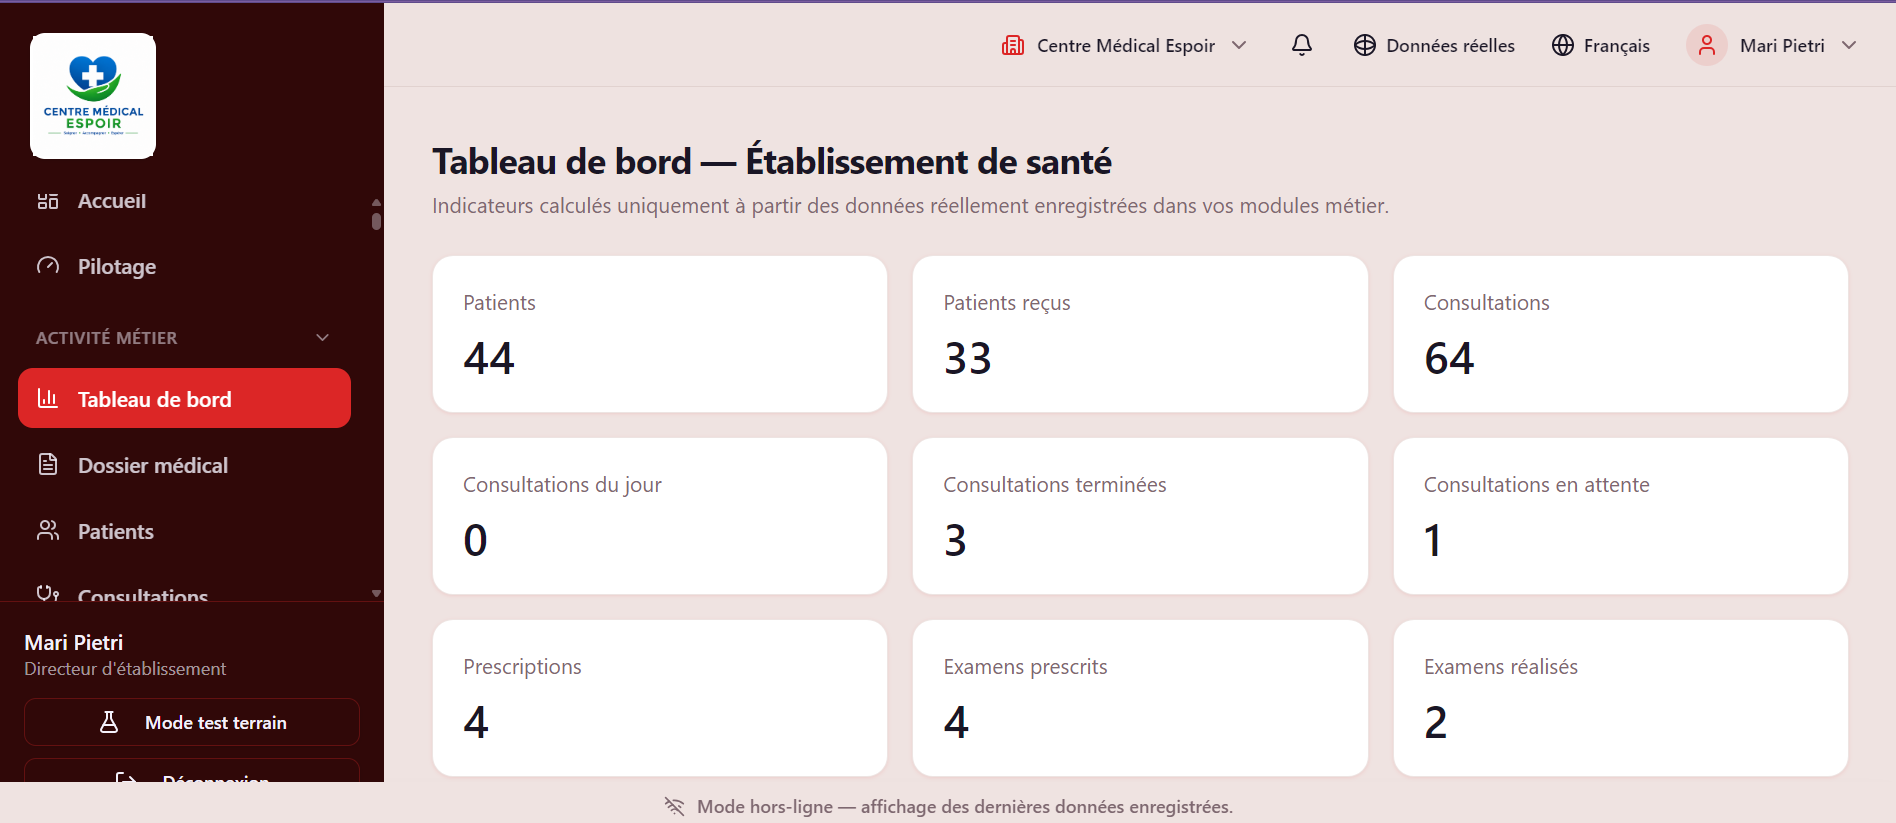The image size is (1896, 823).
Task: Click sidebar scrollbar up arrow
Action: click(x=376, y=202)
